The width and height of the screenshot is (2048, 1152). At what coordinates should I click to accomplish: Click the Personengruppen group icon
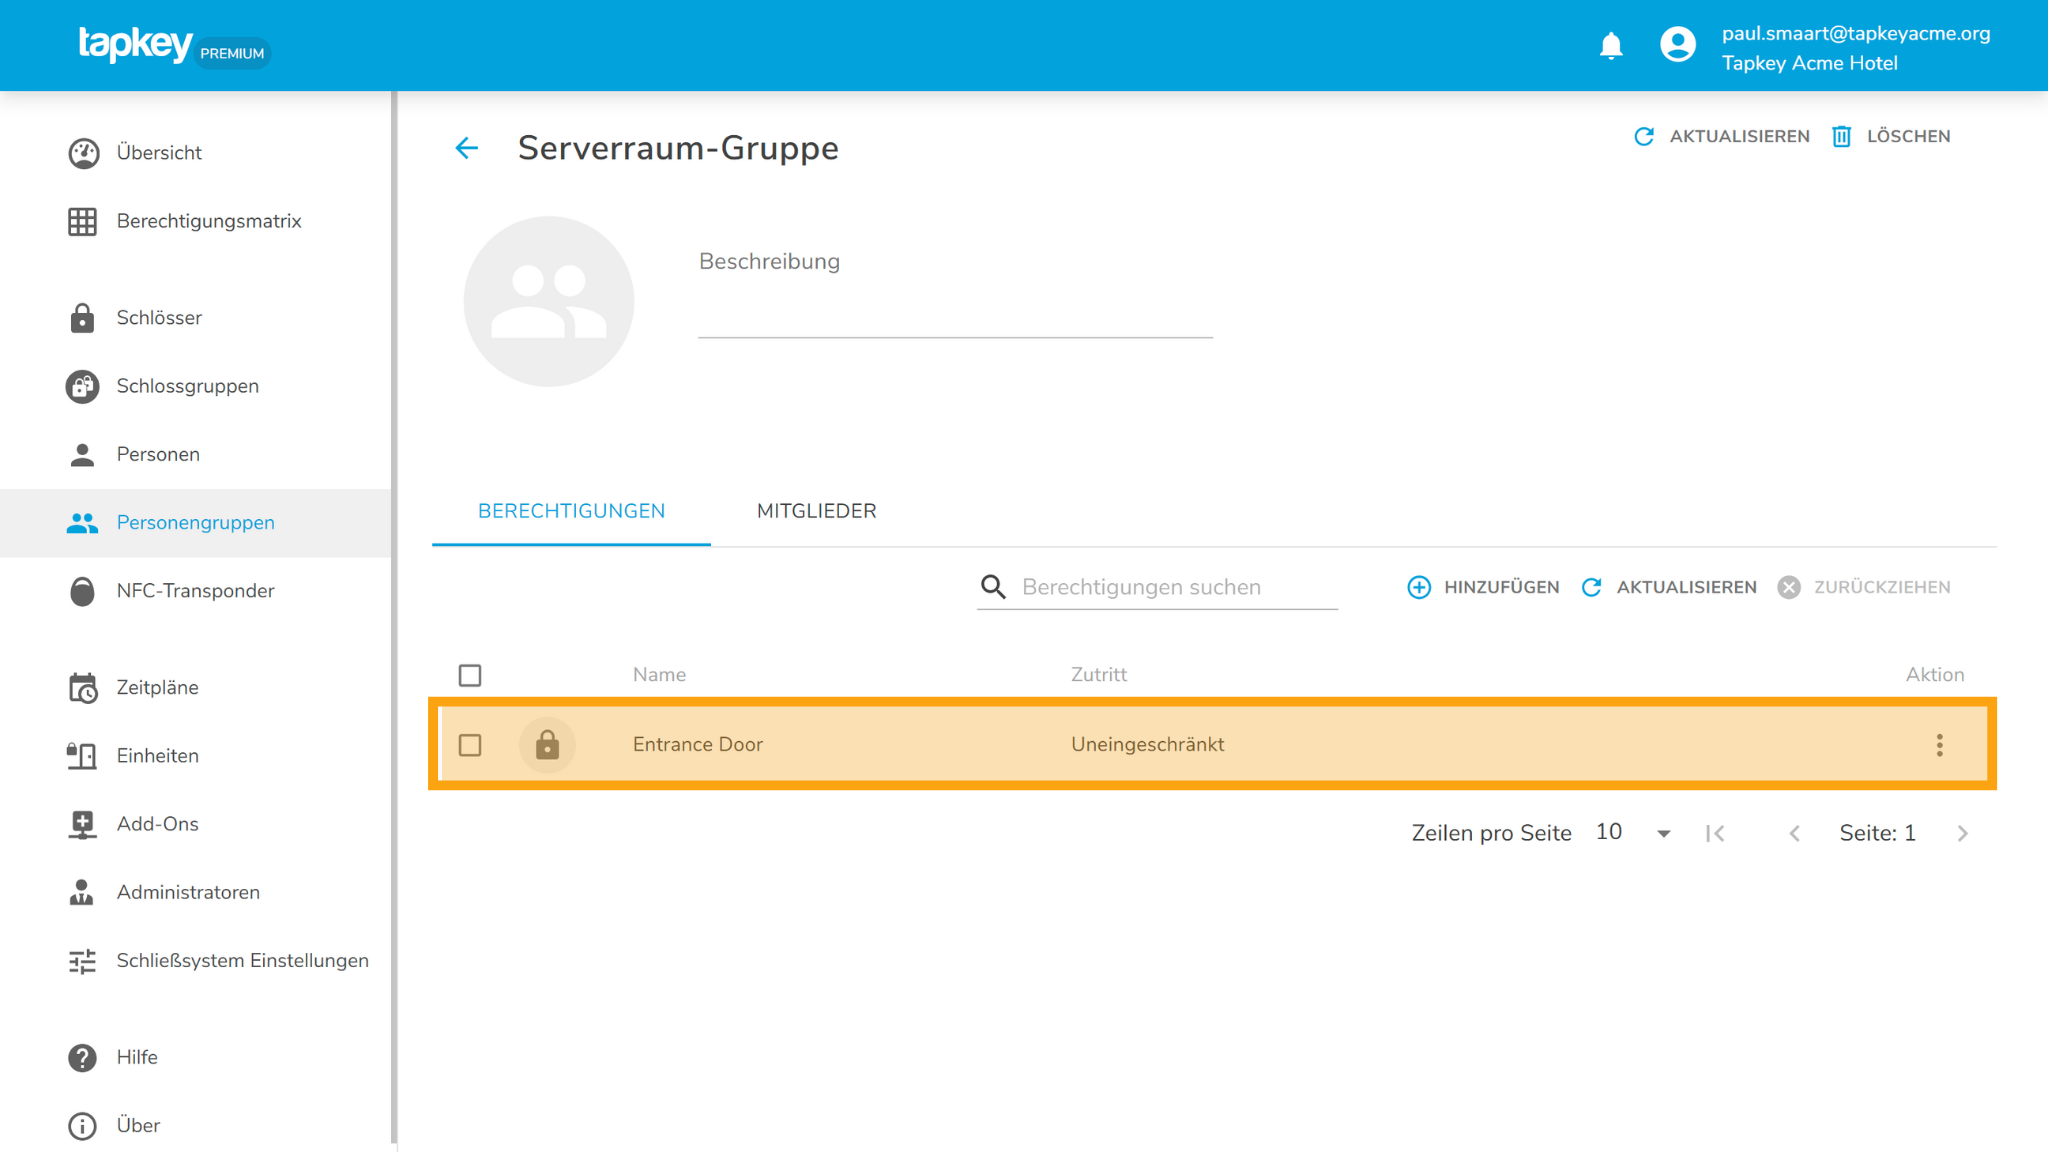pos(83,523)
